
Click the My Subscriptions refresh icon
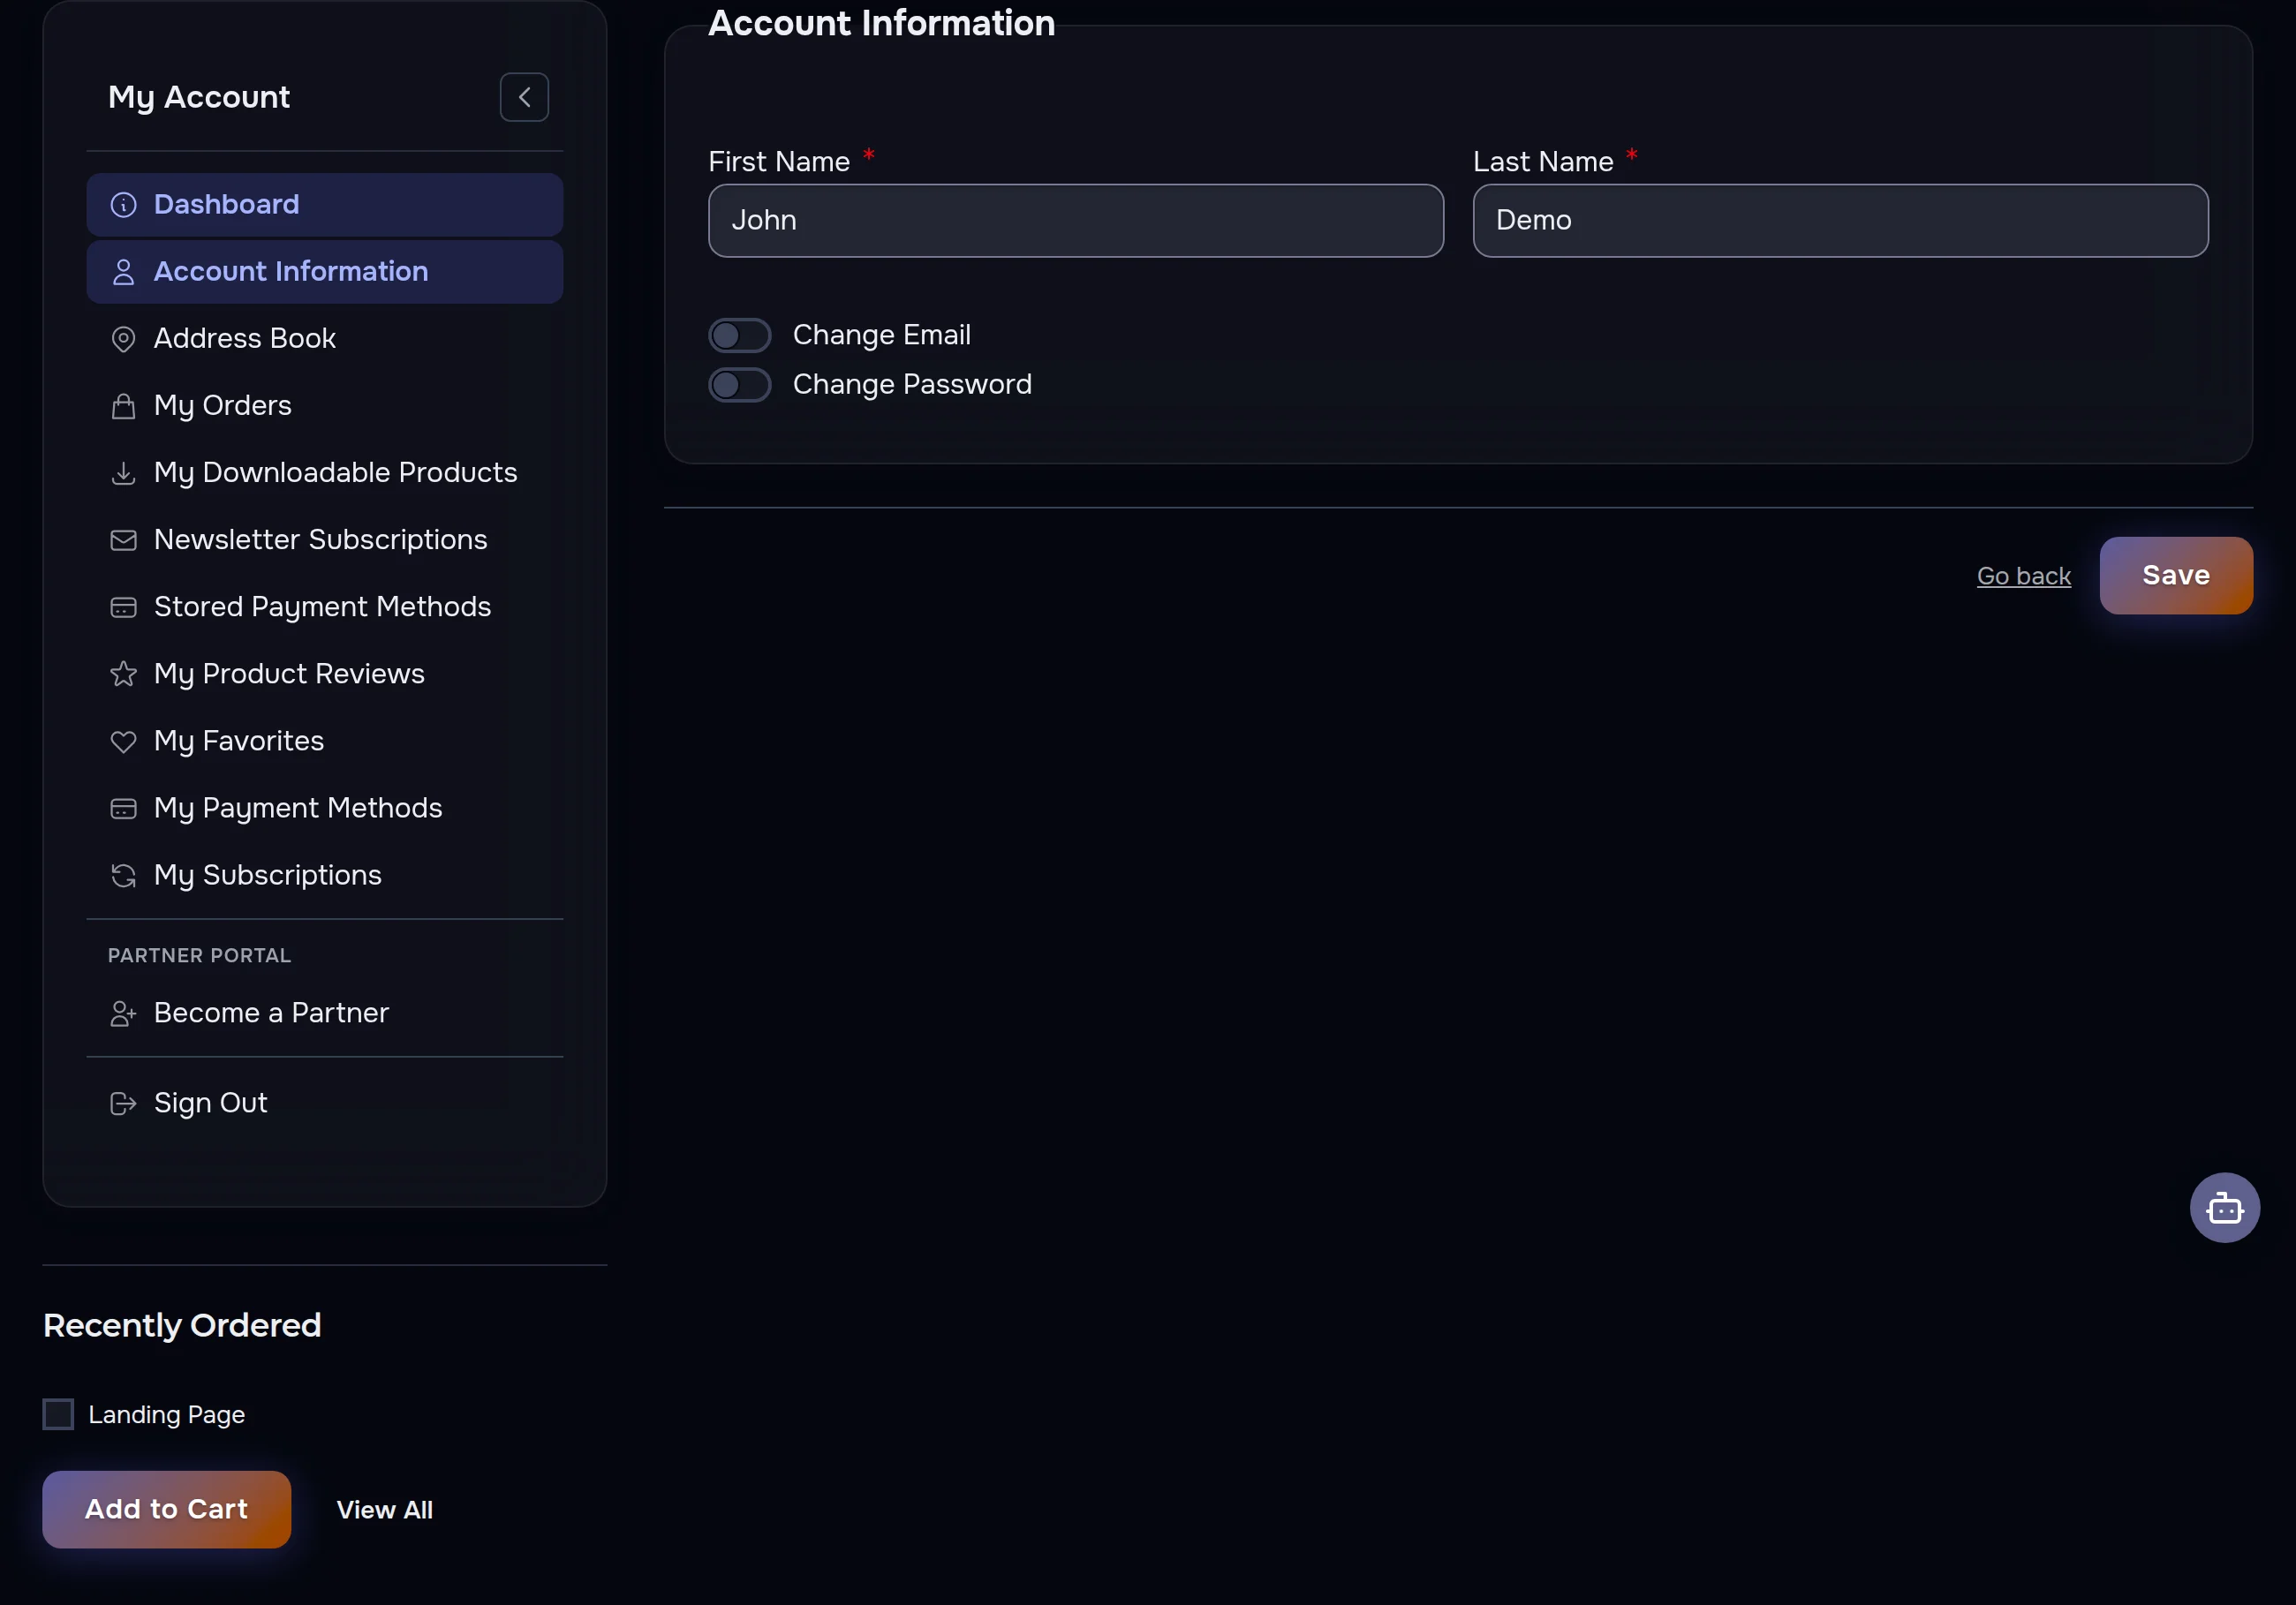click(x=123, y=875)
